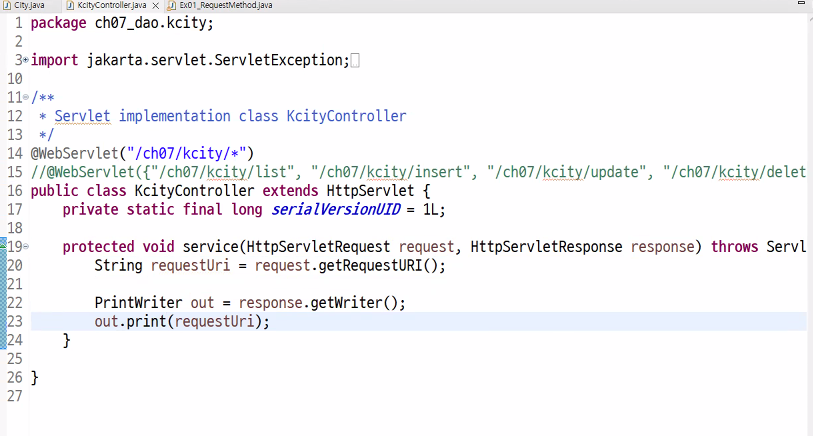
Task: Click PrintWriter type on line 22
Action: [138, 303]
